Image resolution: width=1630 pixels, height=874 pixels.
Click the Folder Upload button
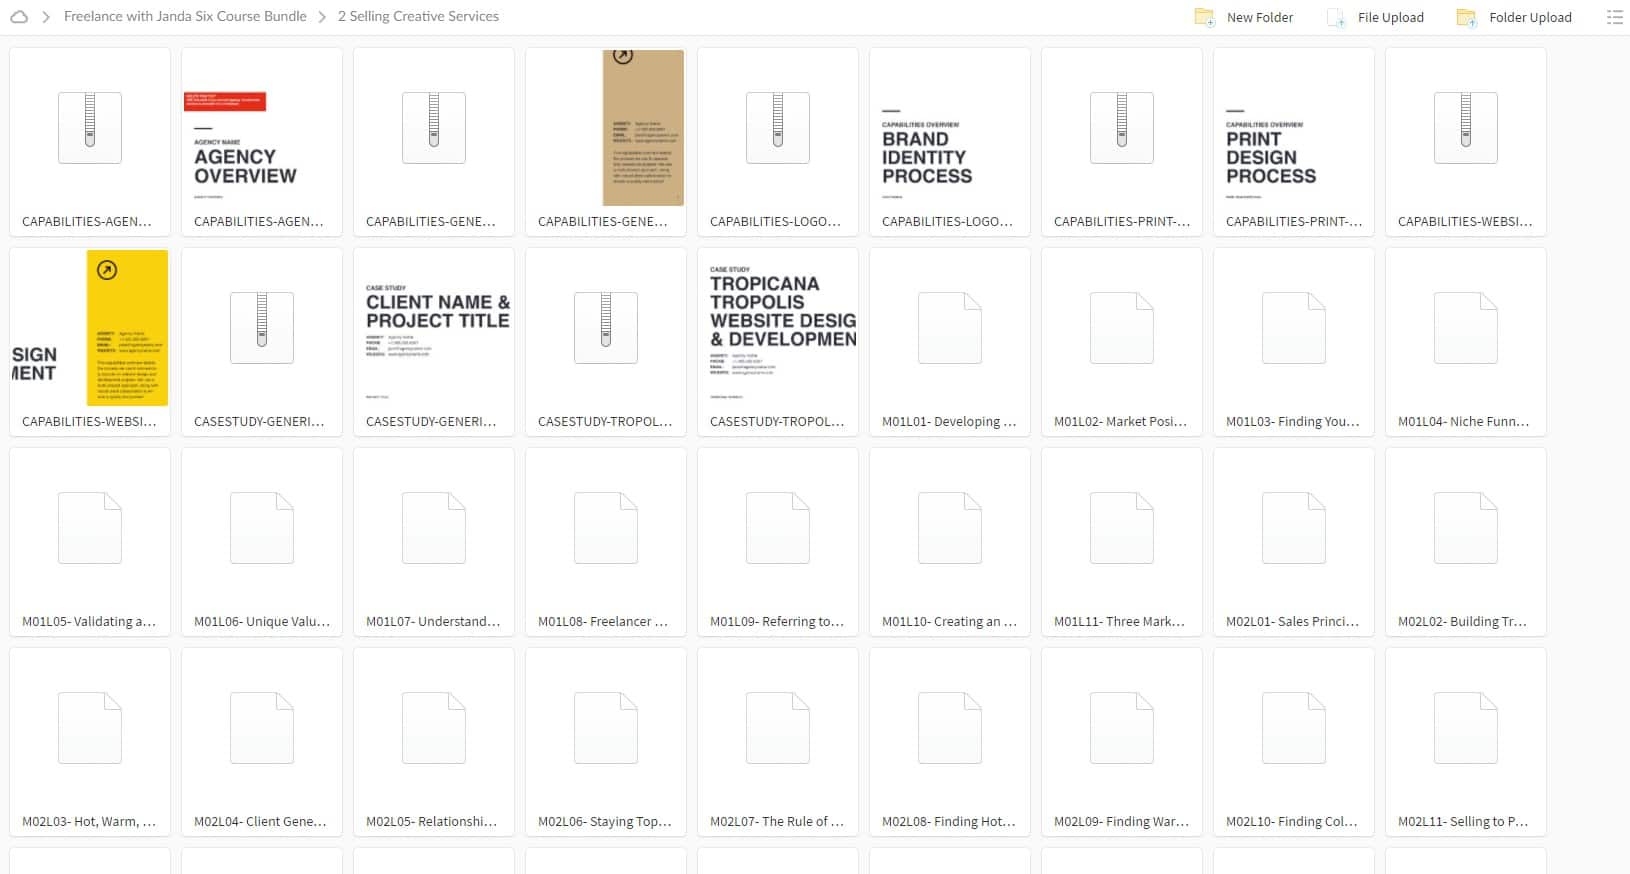point(1514,17)
